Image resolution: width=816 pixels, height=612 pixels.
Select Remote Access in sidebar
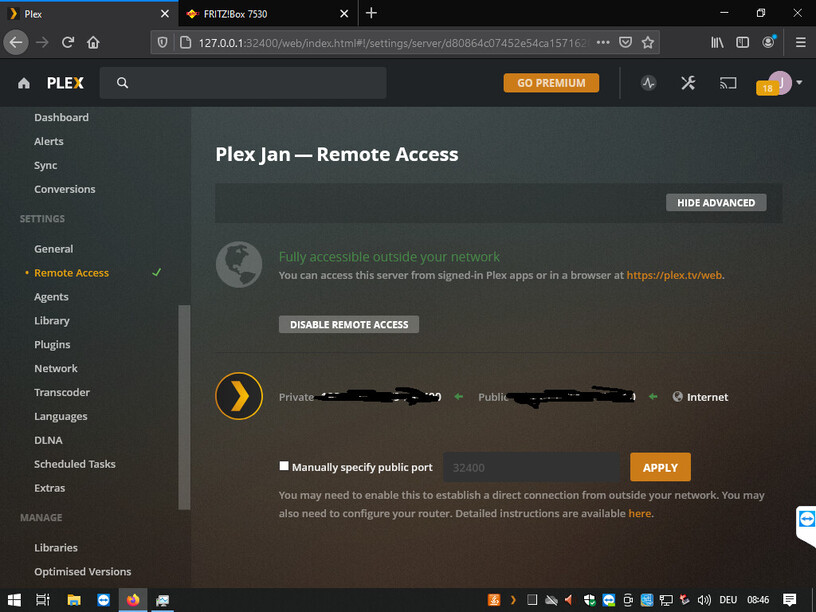[x=71, y=273]
